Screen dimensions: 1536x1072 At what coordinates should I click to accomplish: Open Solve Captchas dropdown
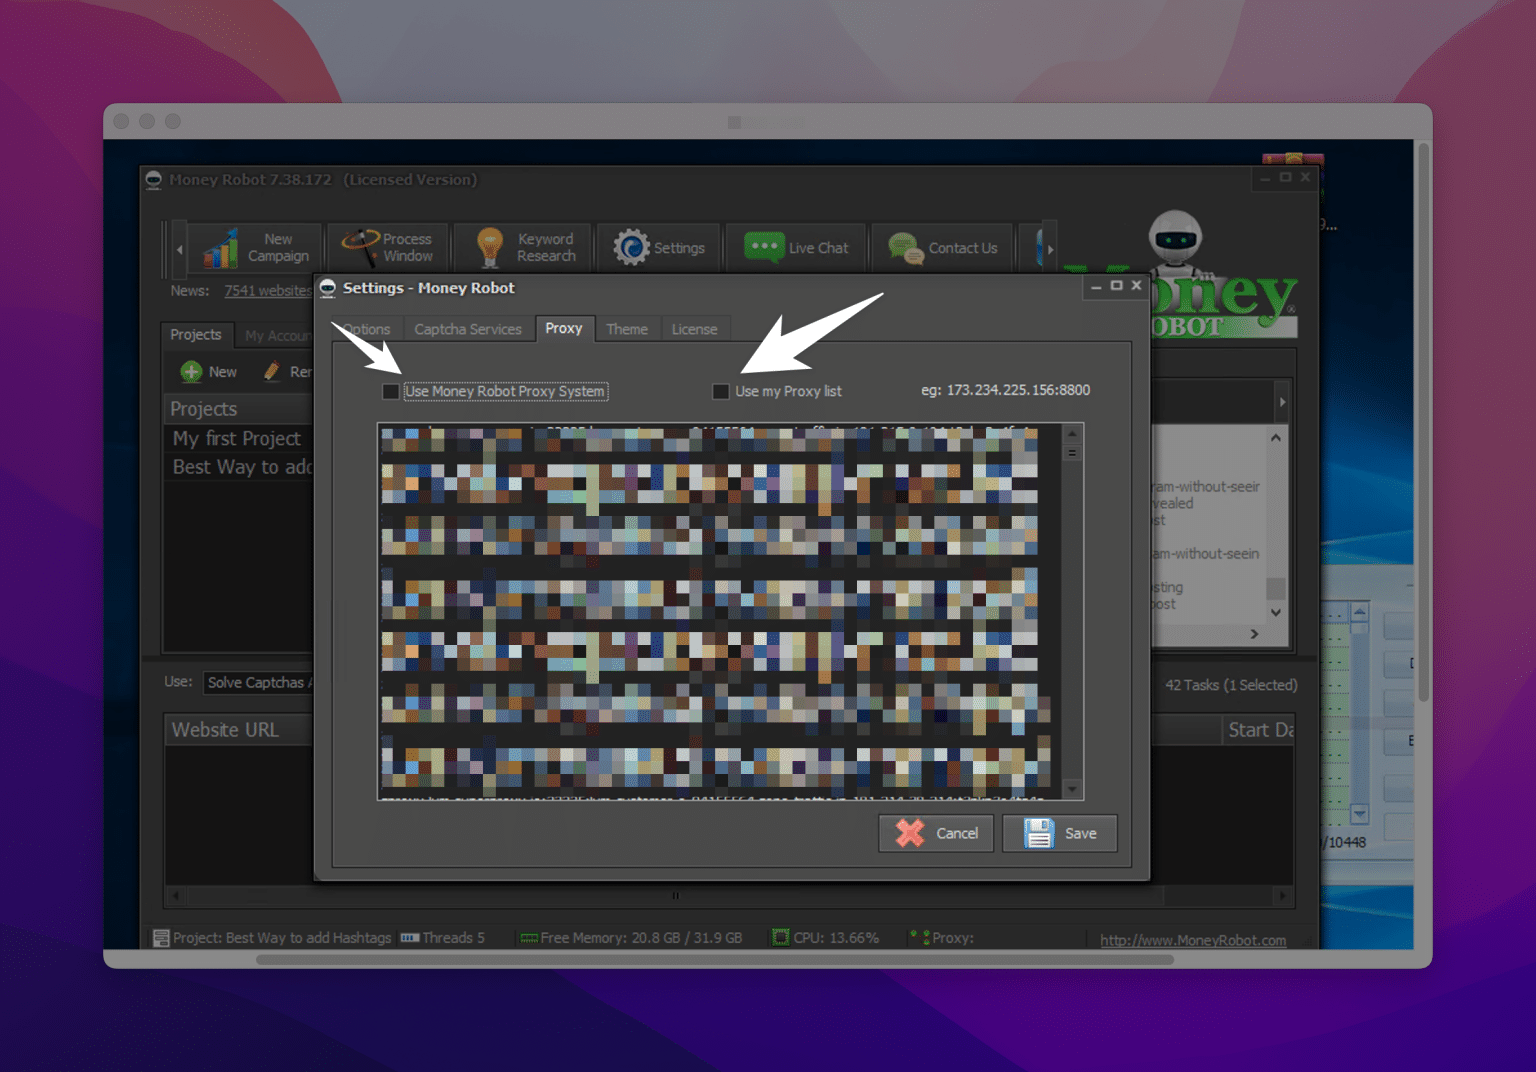click(258, 682)
